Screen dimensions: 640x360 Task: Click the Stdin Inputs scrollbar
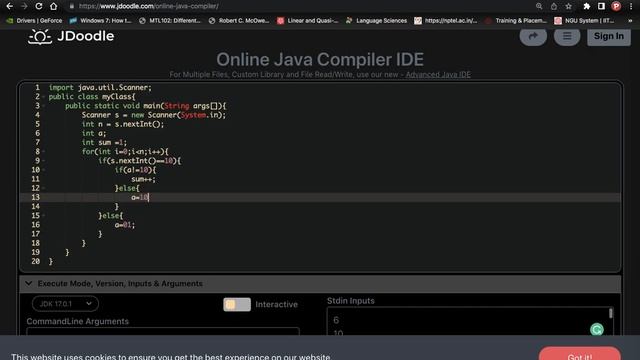point(611,313)
